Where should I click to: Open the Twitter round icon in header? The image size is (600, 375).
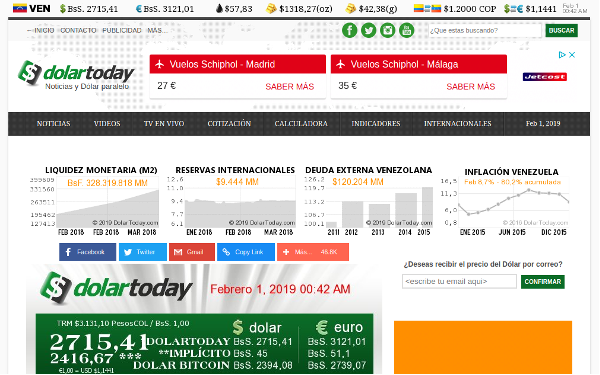click(368, 30)
